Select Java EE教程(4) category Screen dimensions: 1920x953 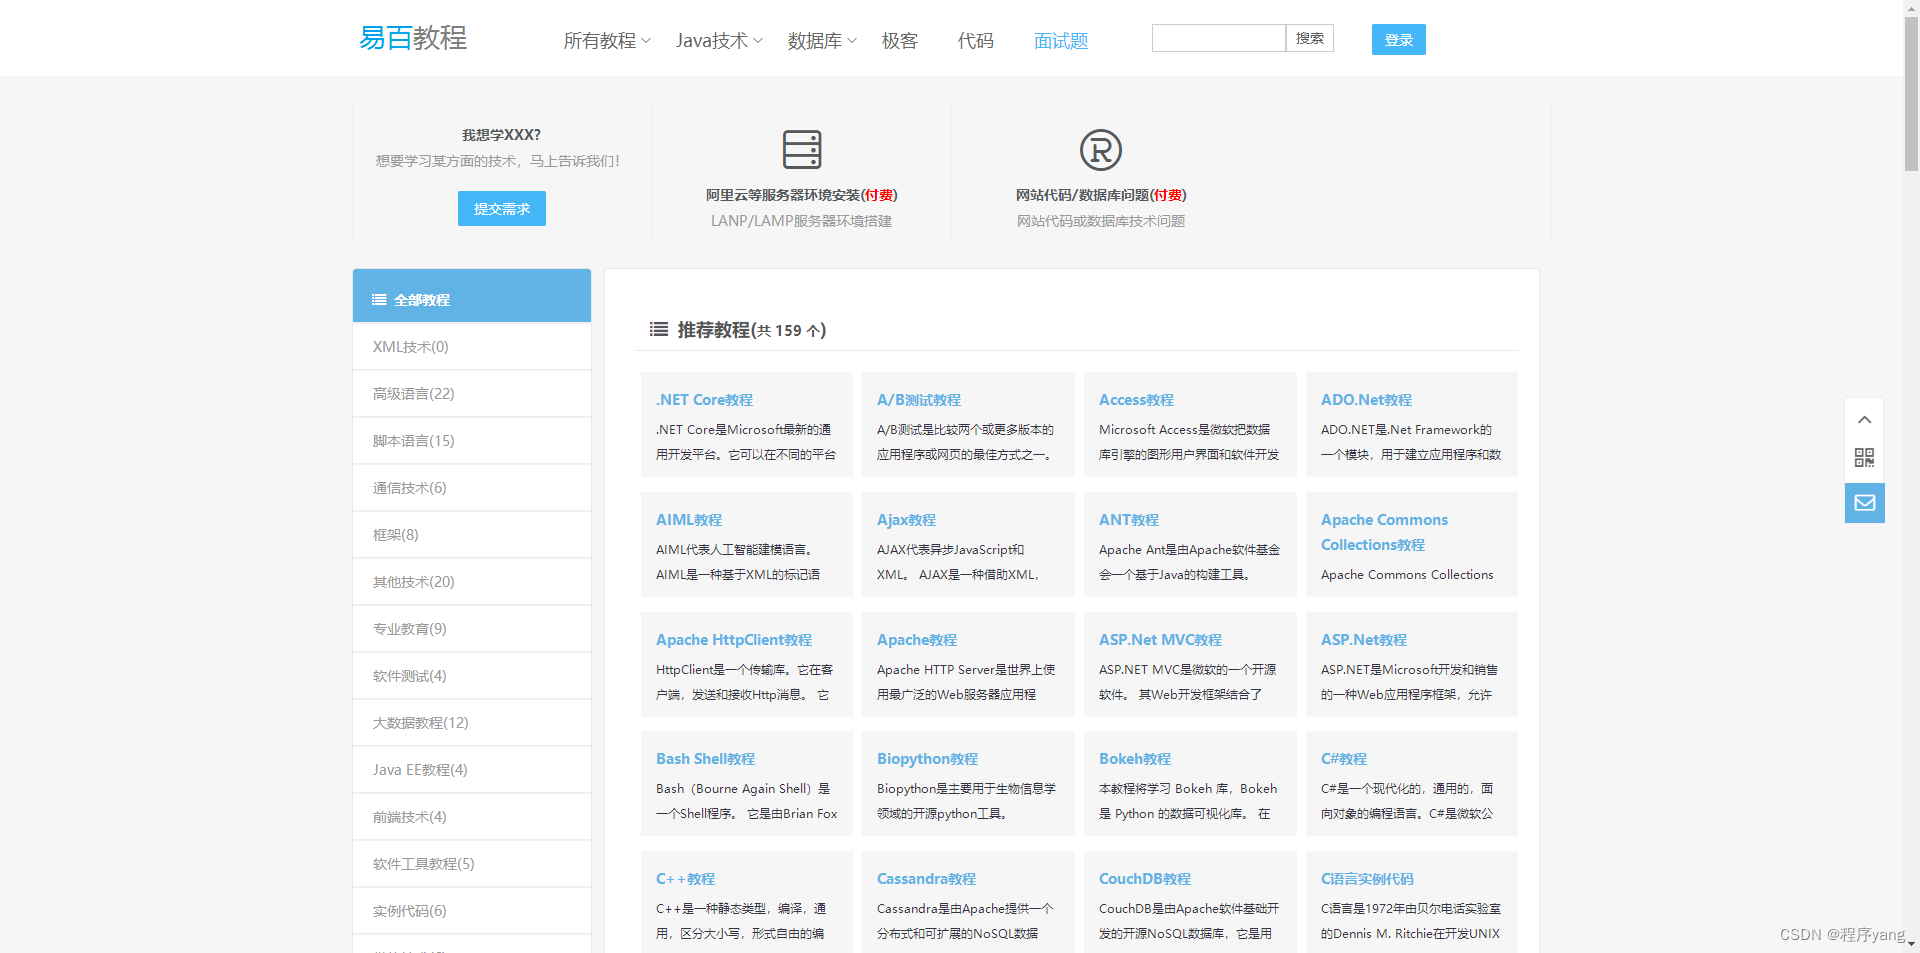click(472, 770)
